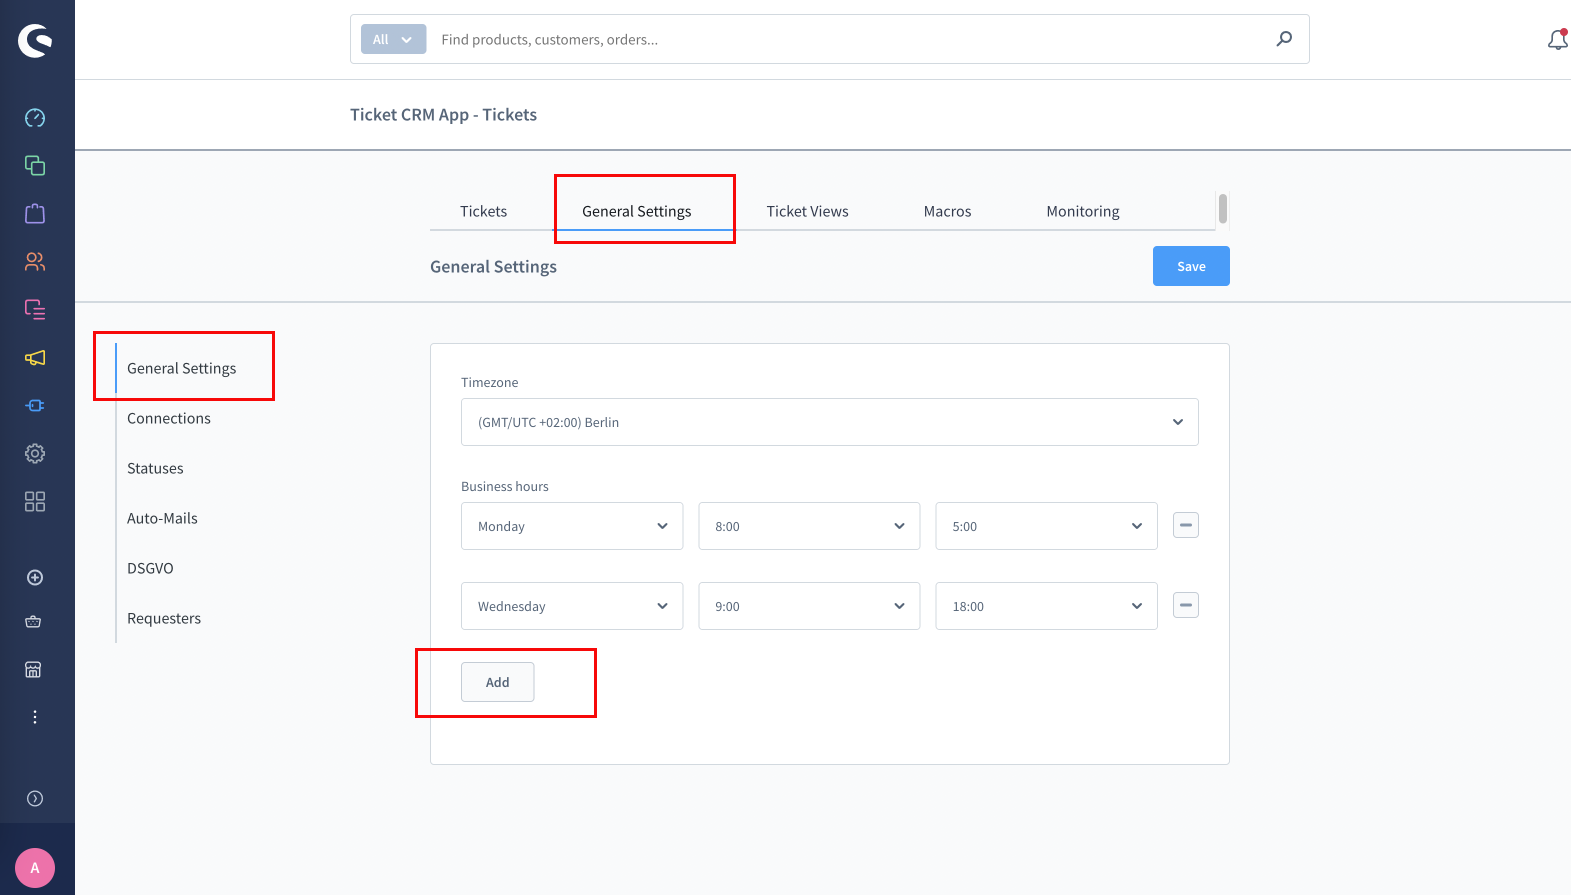Open the three-dot more menu
This screenshot has height=895, width=1571.
pos(35,717)
